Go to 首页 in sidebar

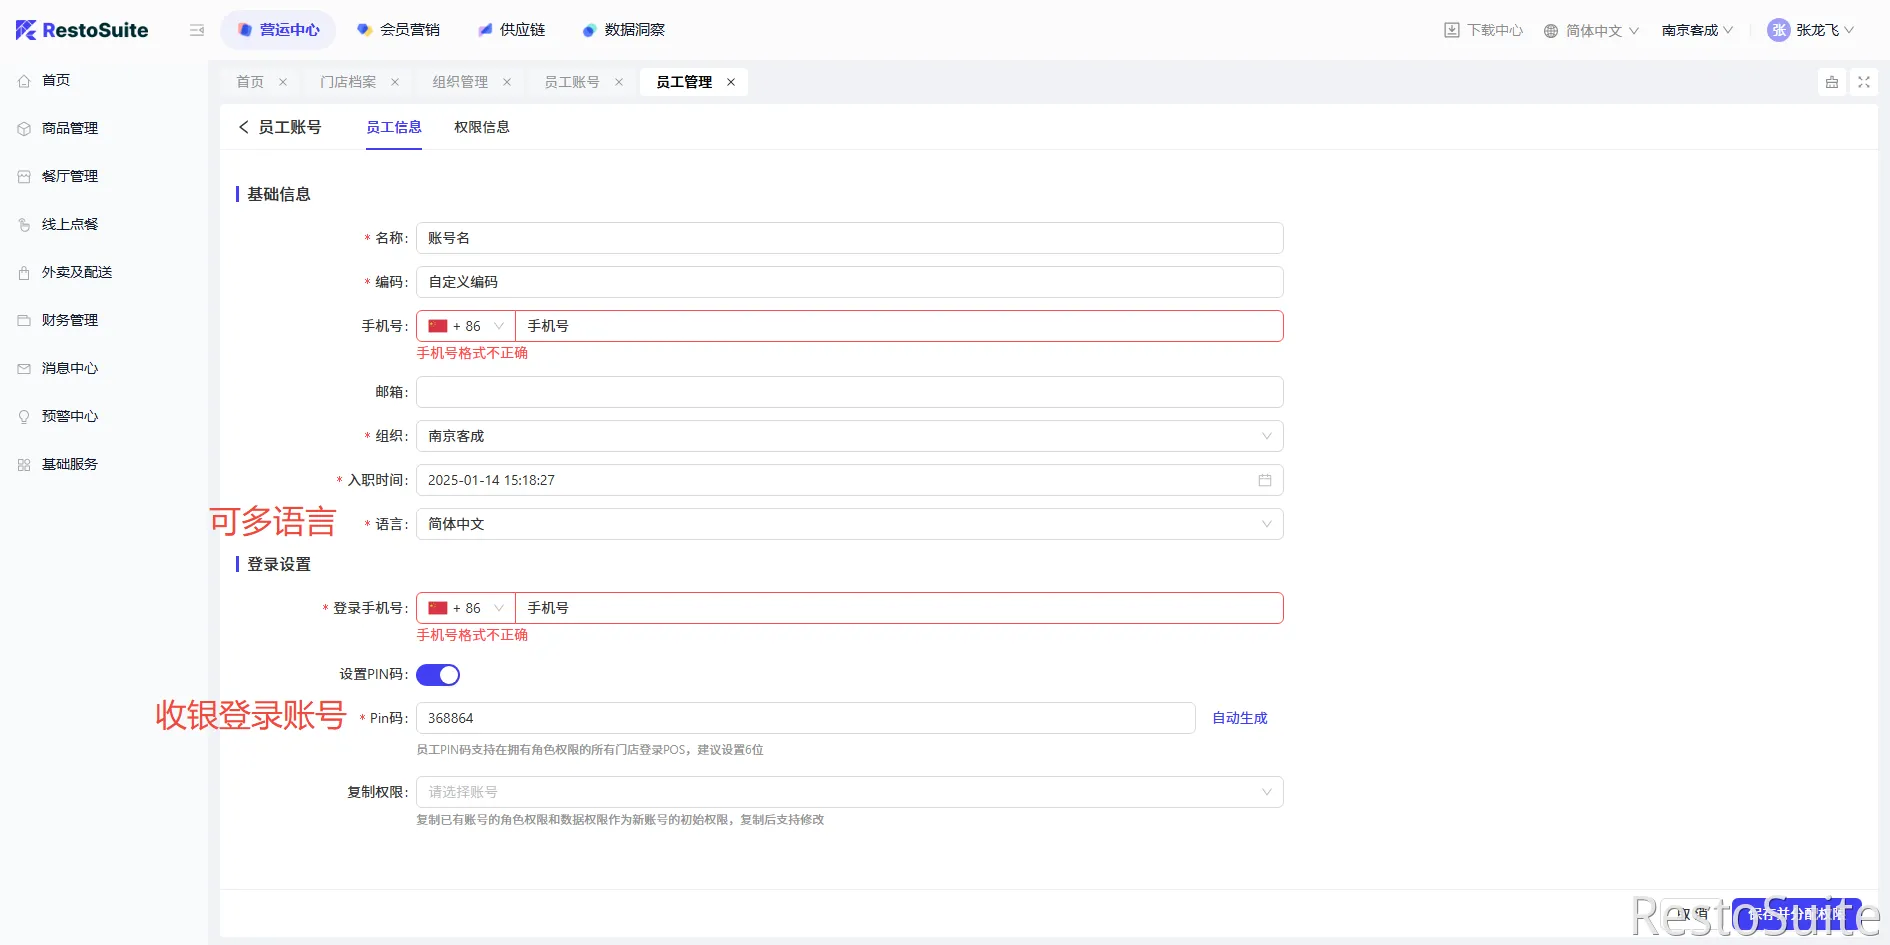click(x=56, y=80)
